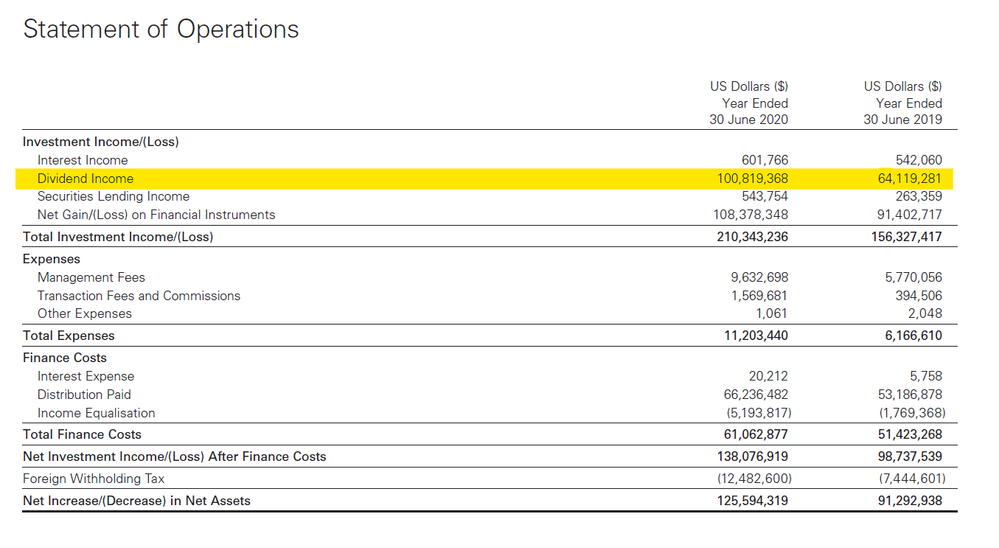Viewport: 999px width, 548px height.
Task: Click the Total Finance Costs label
Action: (x=82, y=434)
